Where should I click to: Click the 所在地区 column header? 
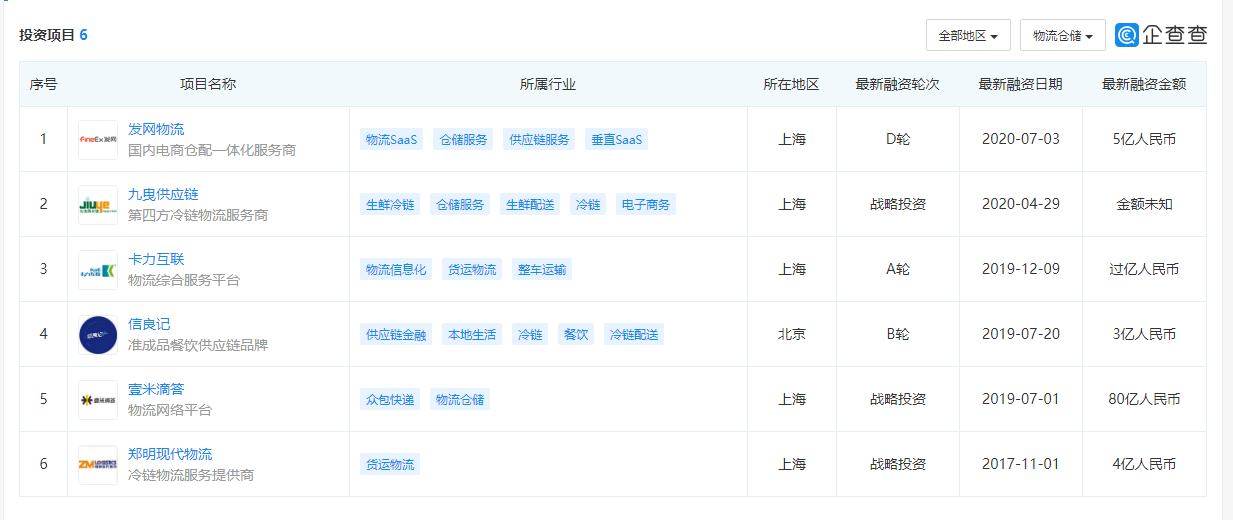pyautogui.click(x=792, y=85)
